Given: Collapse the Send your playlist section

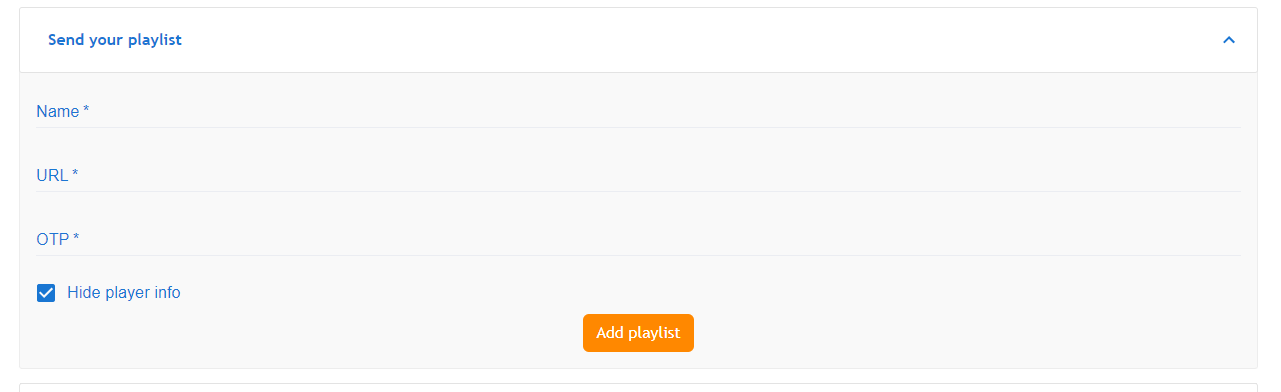Looking at the screenshot, I should pyautogui.click(x=1229, y=40).
